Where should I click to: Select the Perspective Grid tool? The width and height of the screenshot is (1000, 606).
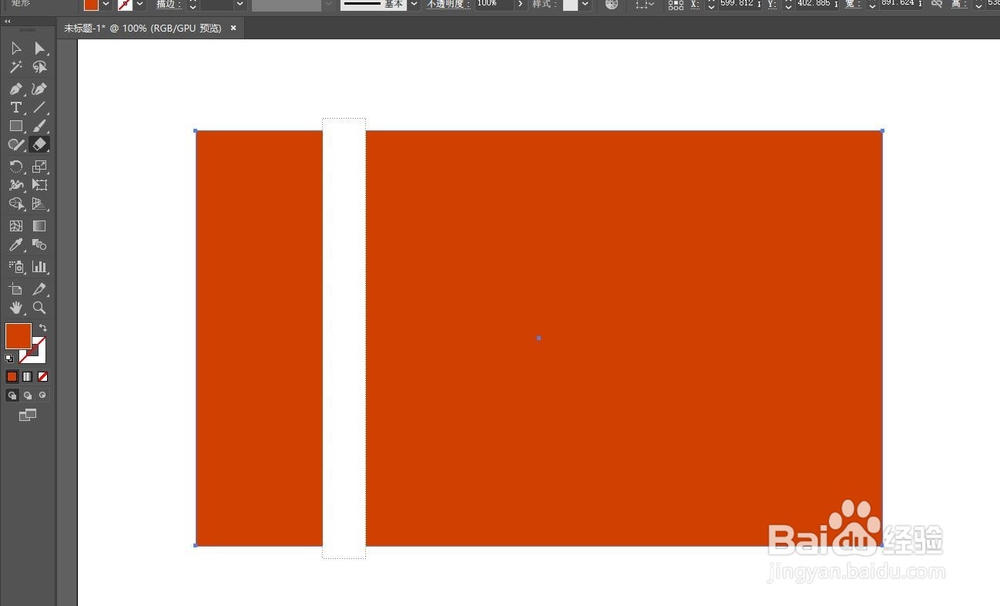click(x=40, y=204)
